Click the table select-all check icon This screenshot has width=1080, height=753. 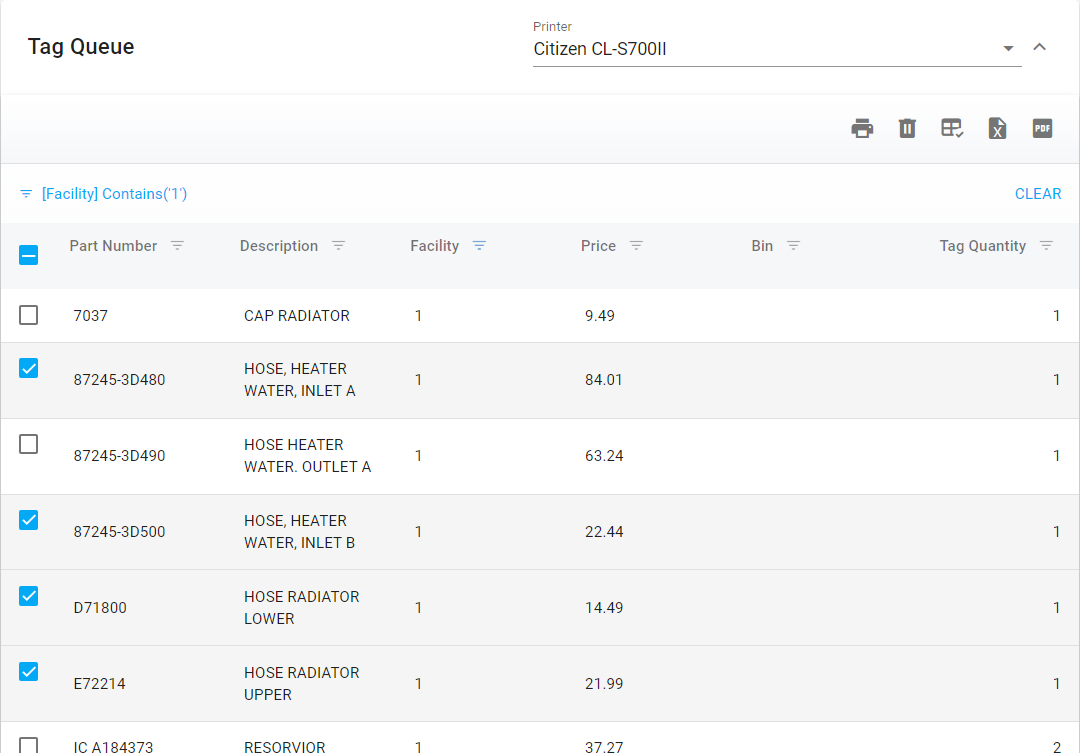(x=952, y=128)
